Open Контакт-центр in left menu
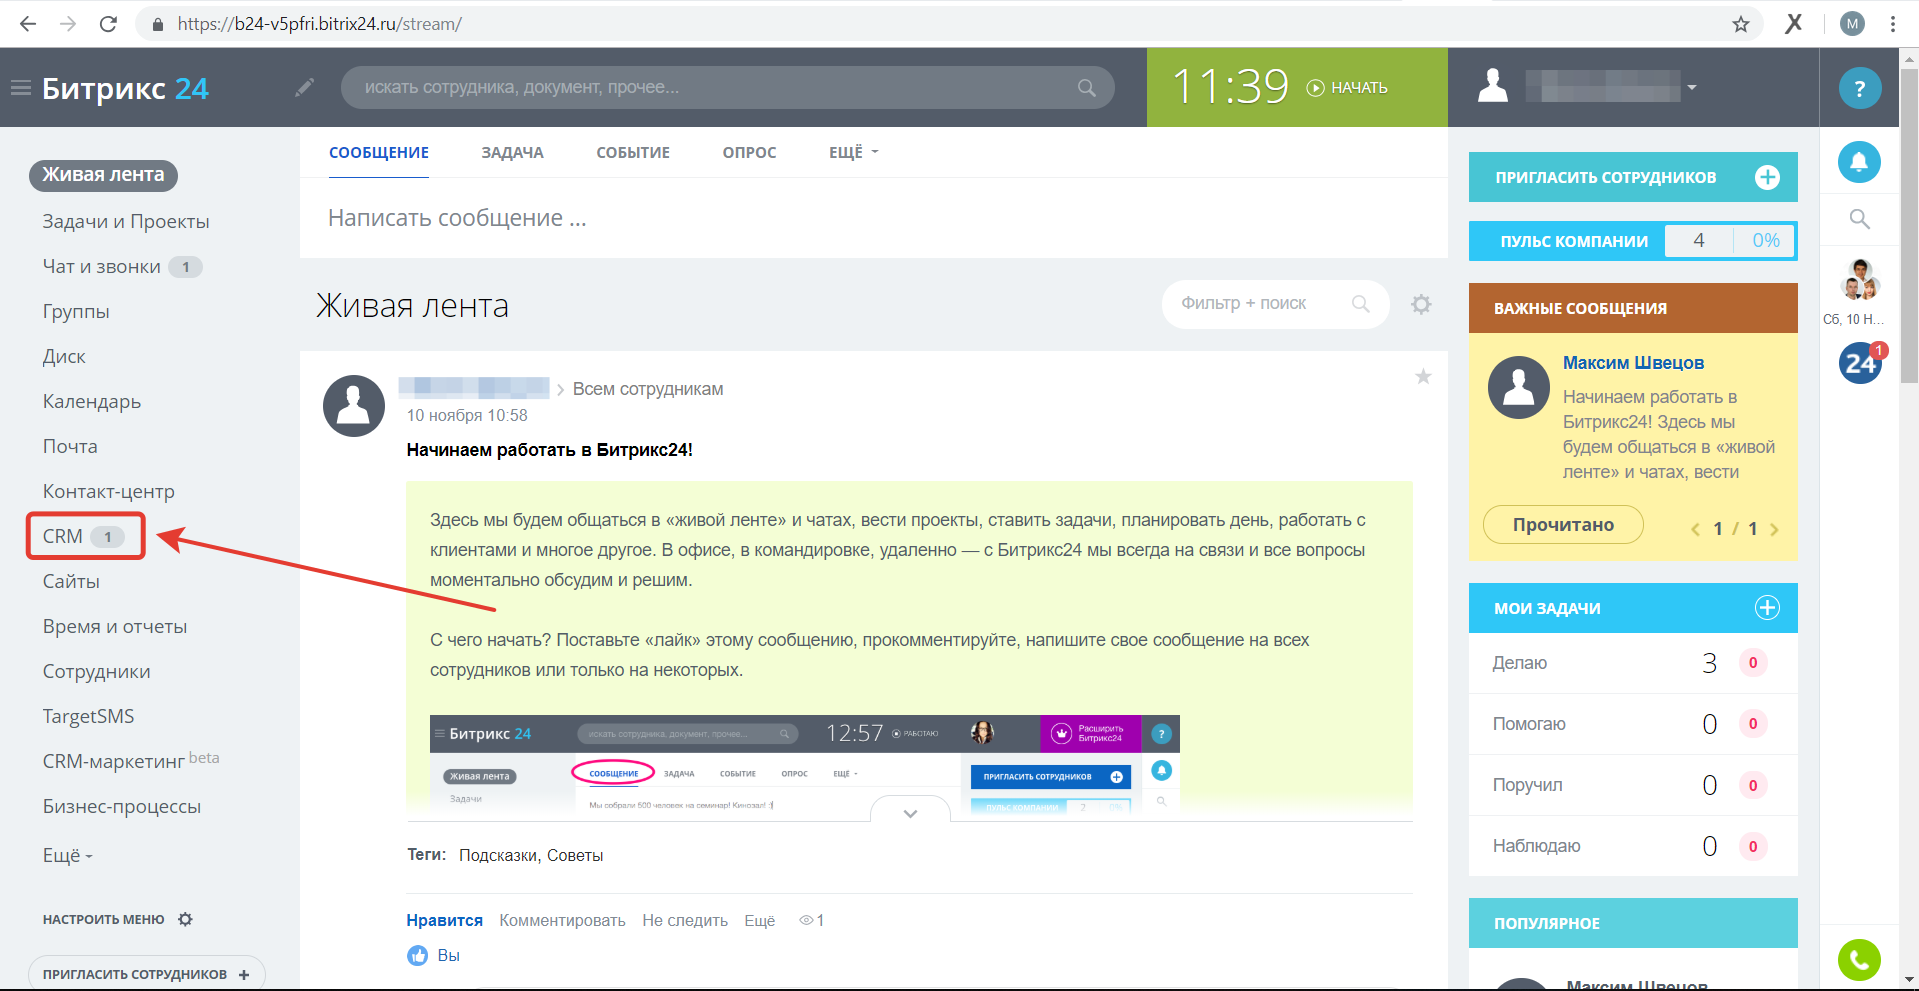The image size is (1919, 991). pyautogui.click(x=108, y=491)
